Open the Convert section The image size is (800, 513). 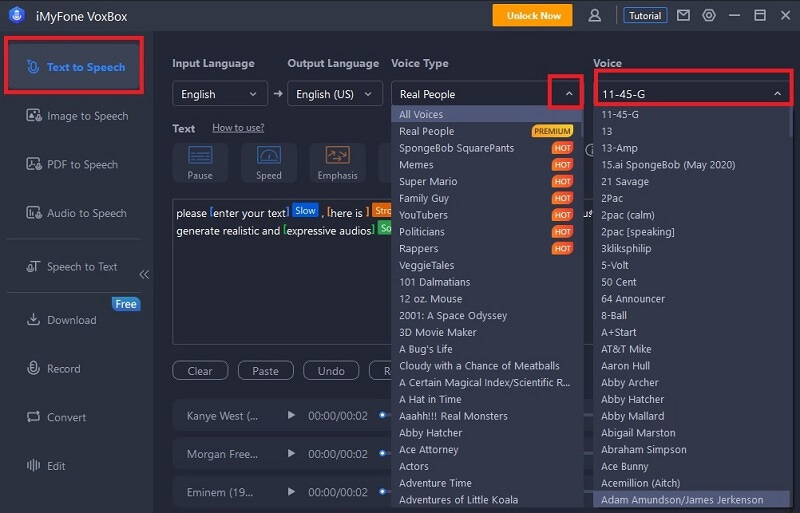coord(56,417)
